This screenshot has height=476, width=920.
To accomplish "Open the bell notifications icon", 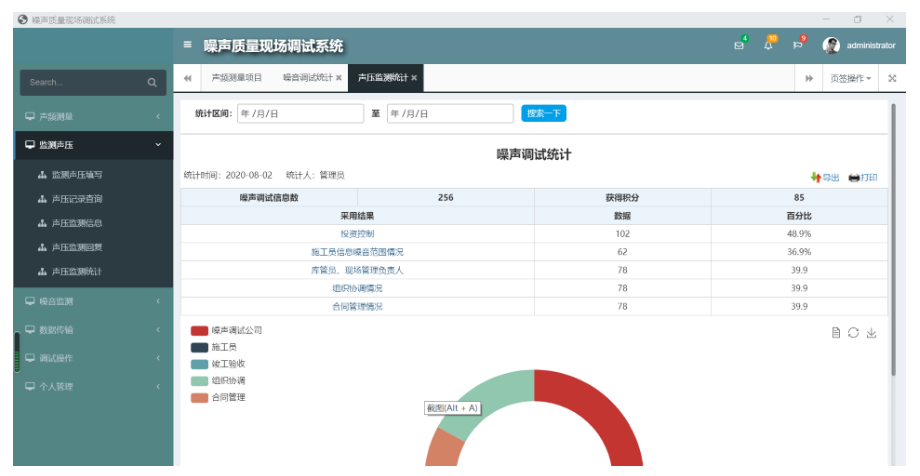I will [x=768, y=45].
